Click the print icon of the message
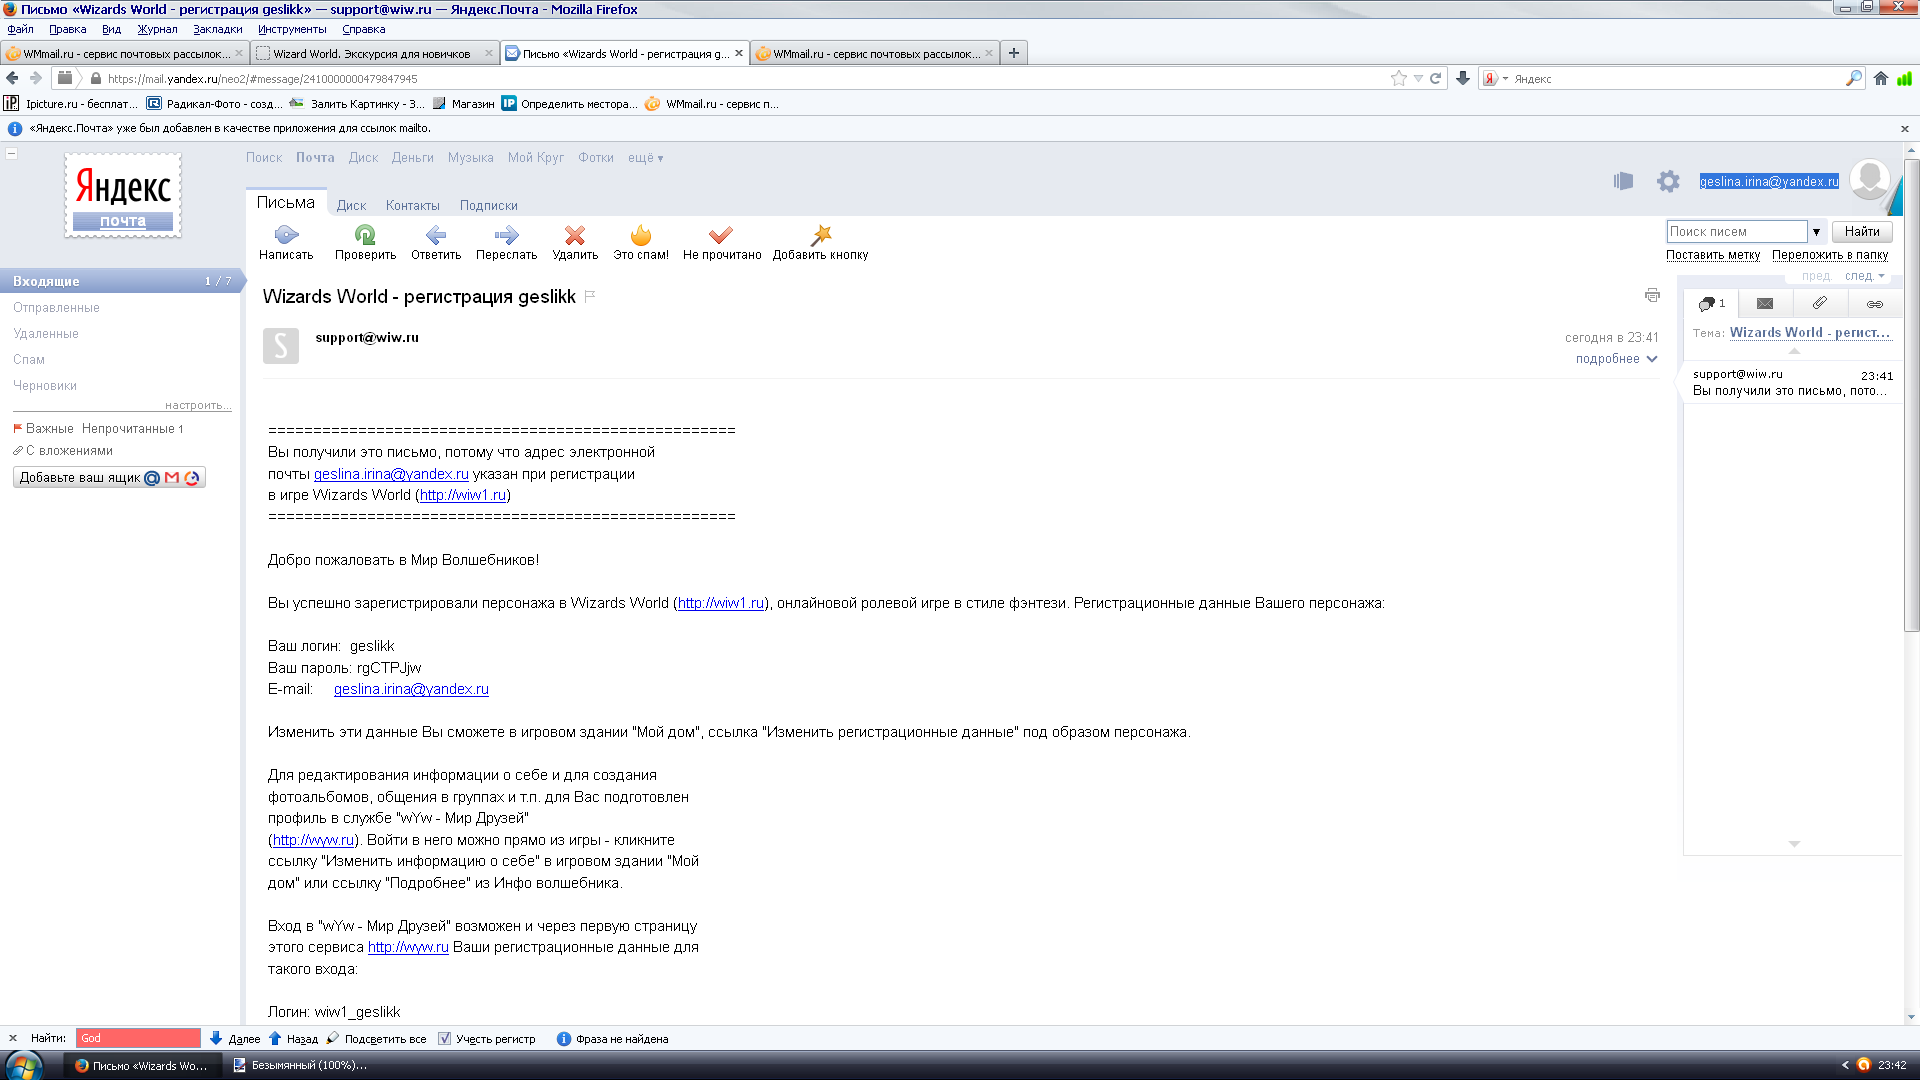Screen dimensions: 1920x1080 1652,295
